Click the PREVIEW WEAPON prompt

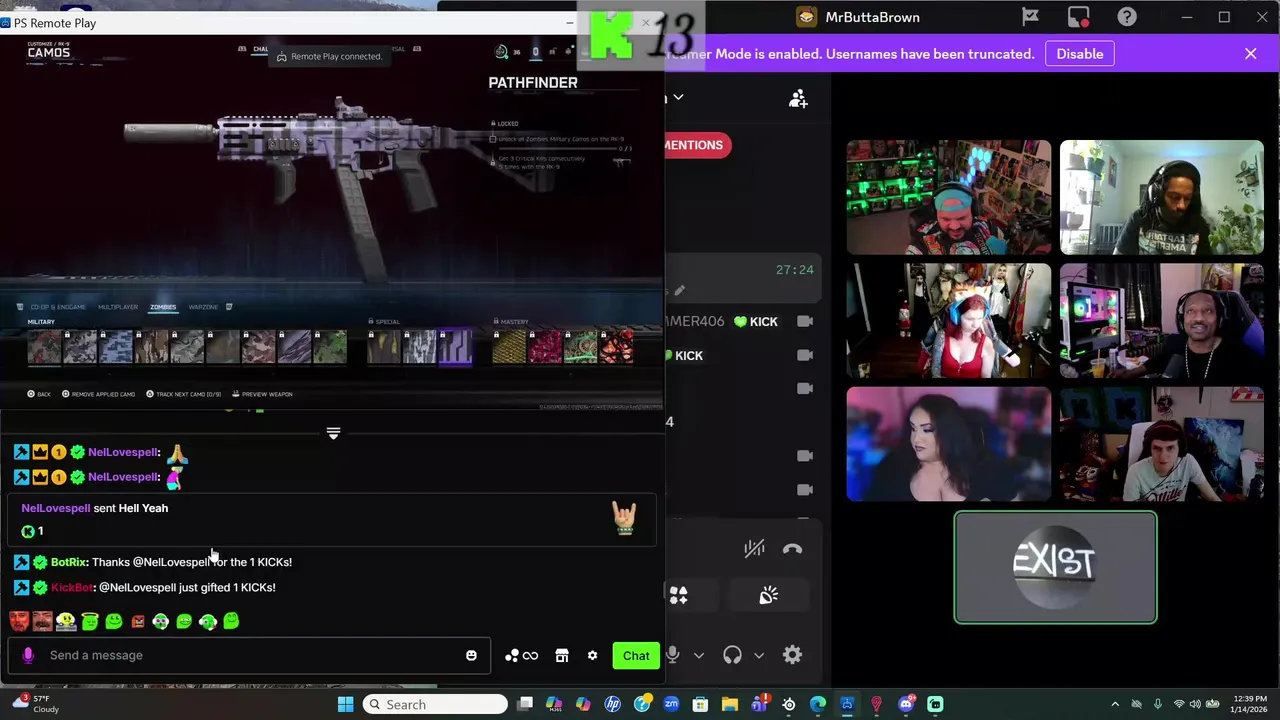click(x=262, y=394)
